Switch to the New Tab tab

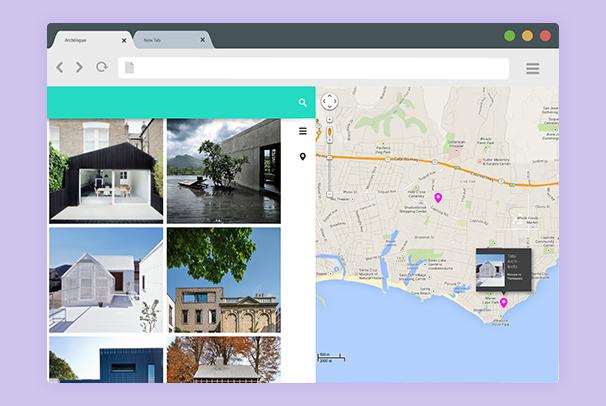pyautogui.click(x=165, y=40)
